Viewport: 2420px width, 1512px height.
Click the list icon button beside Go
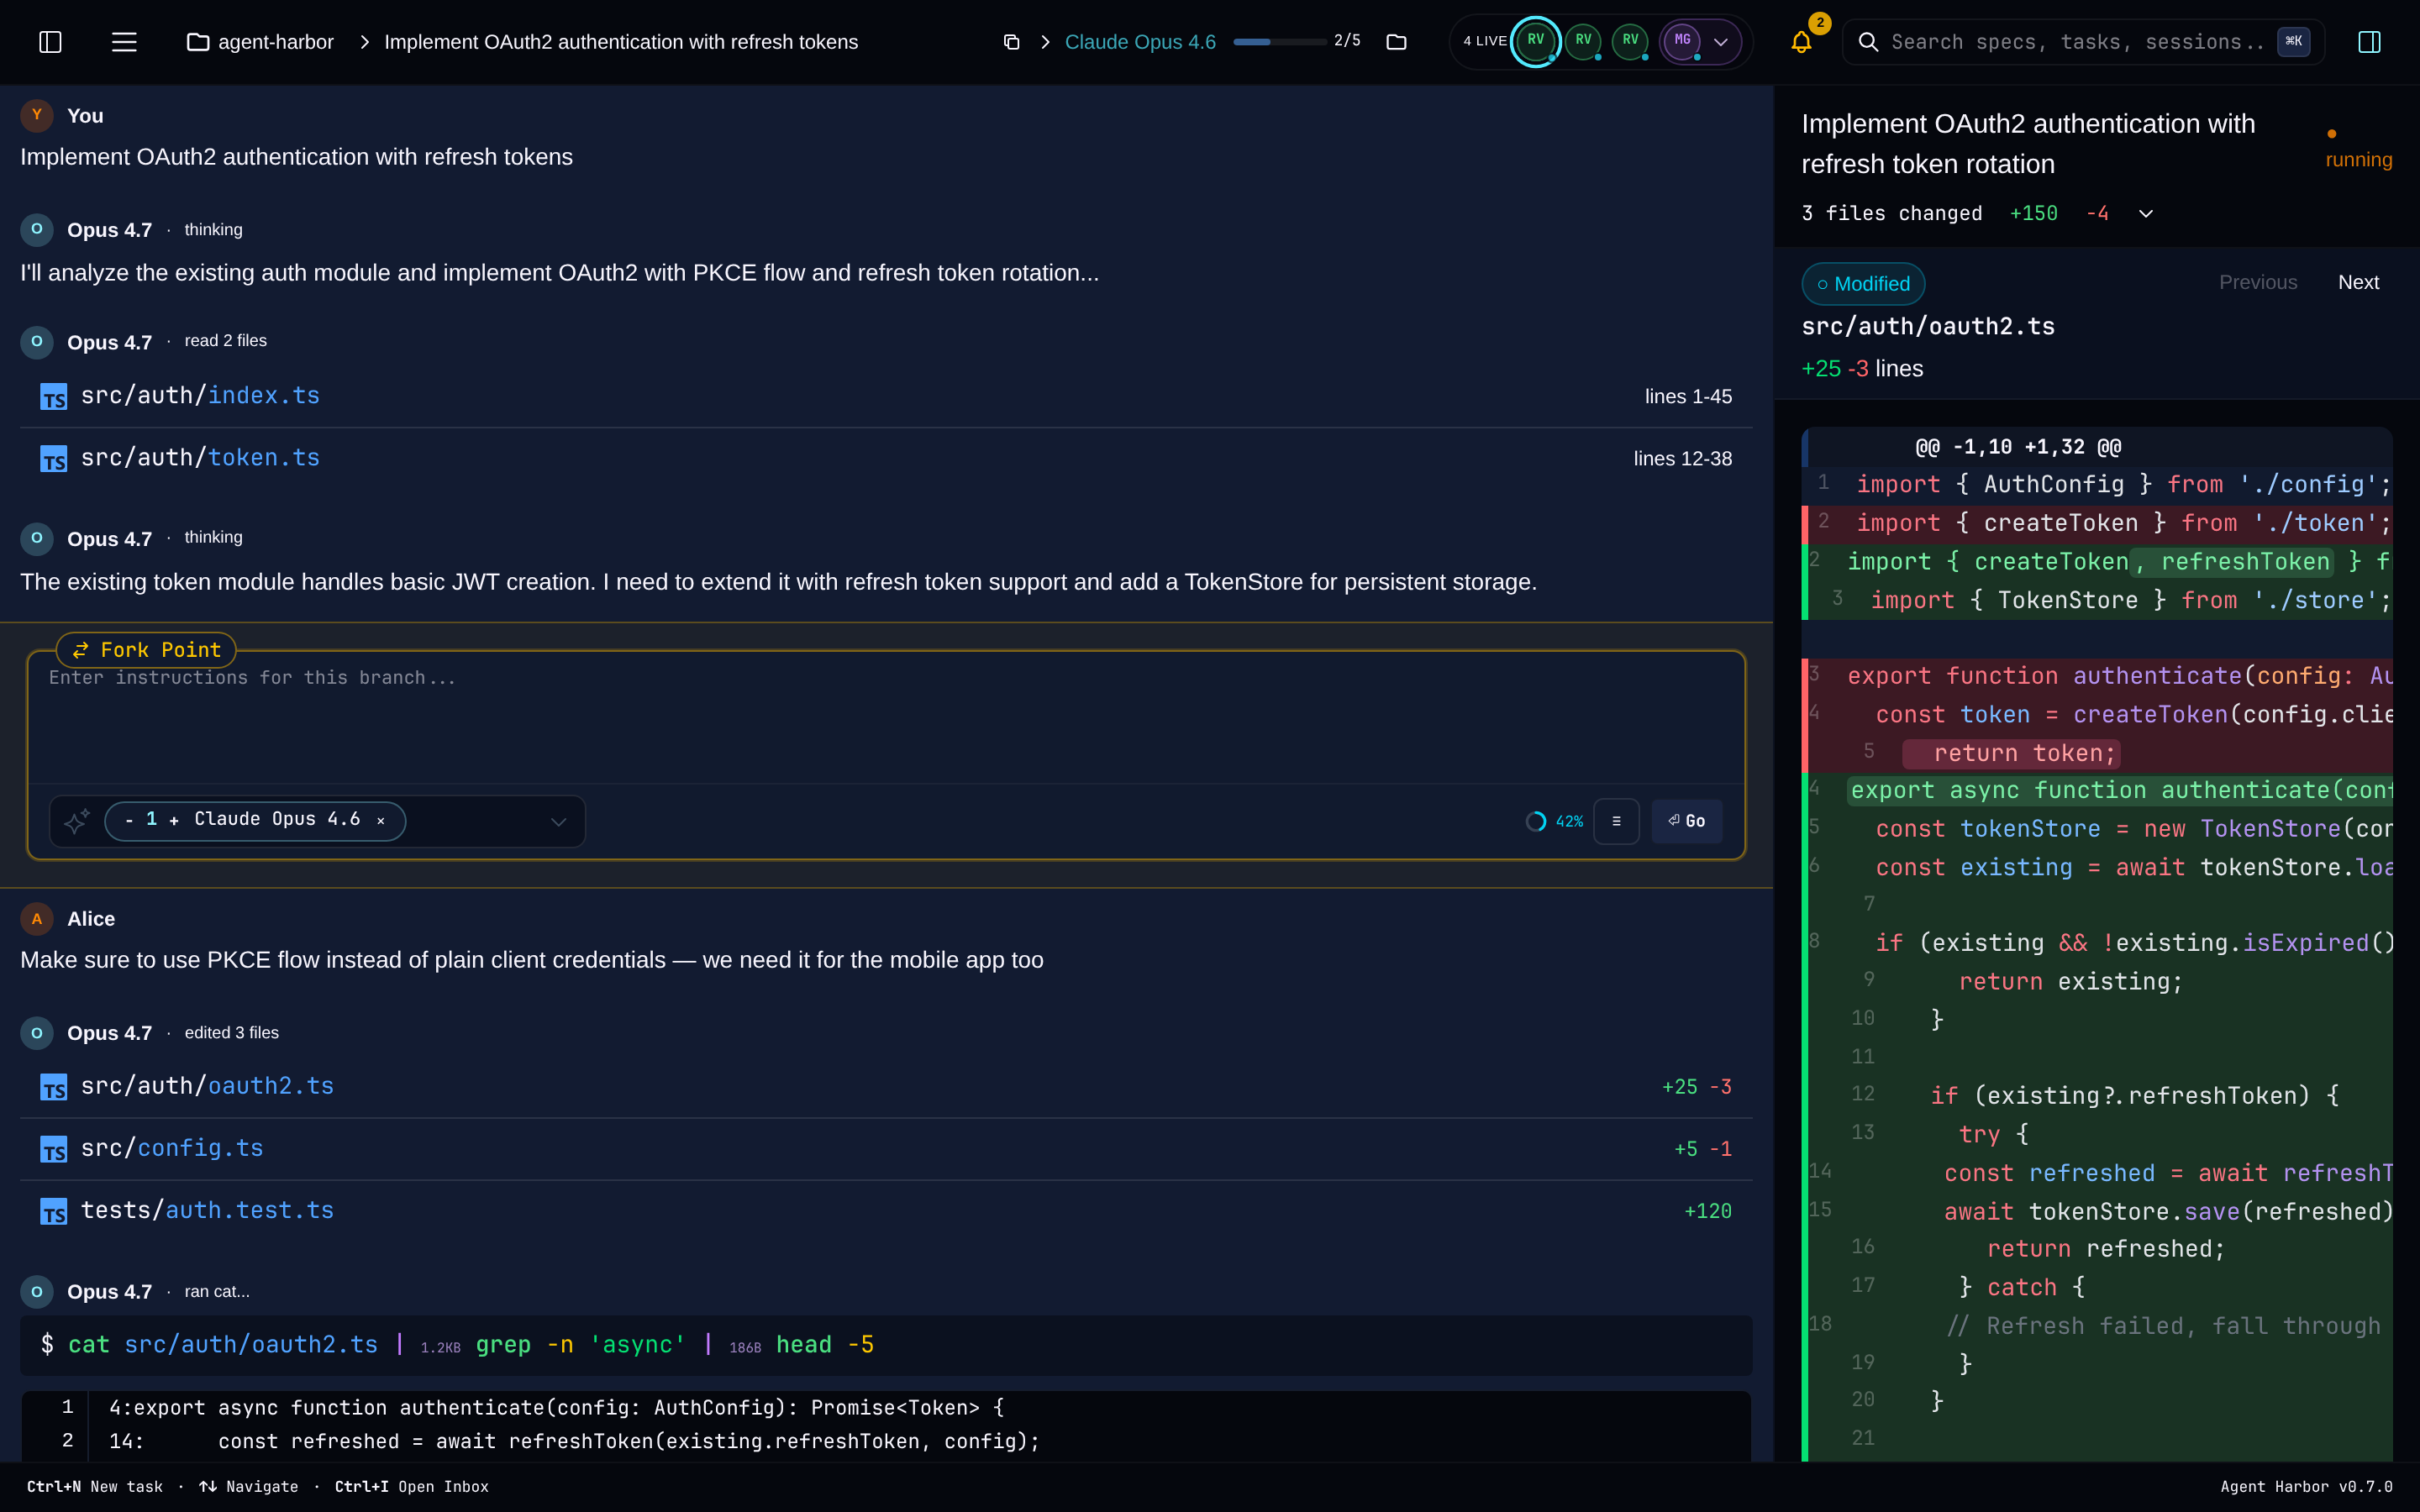click(x=1616, y=821)
